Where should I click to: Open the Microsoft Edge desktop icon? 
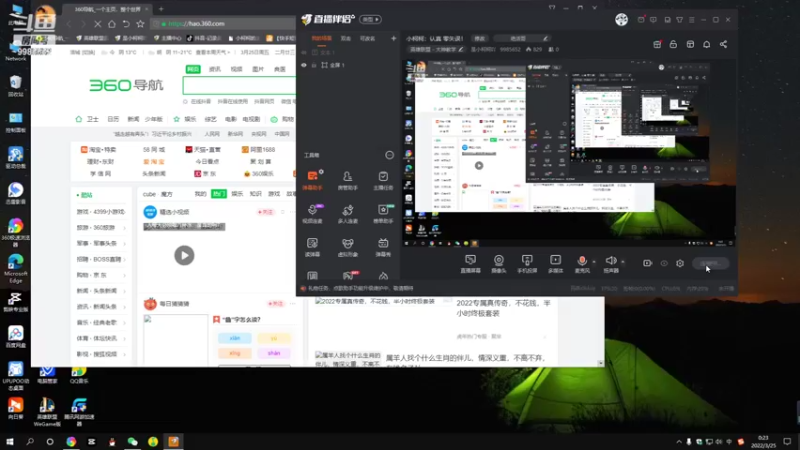tap(15, 268)
